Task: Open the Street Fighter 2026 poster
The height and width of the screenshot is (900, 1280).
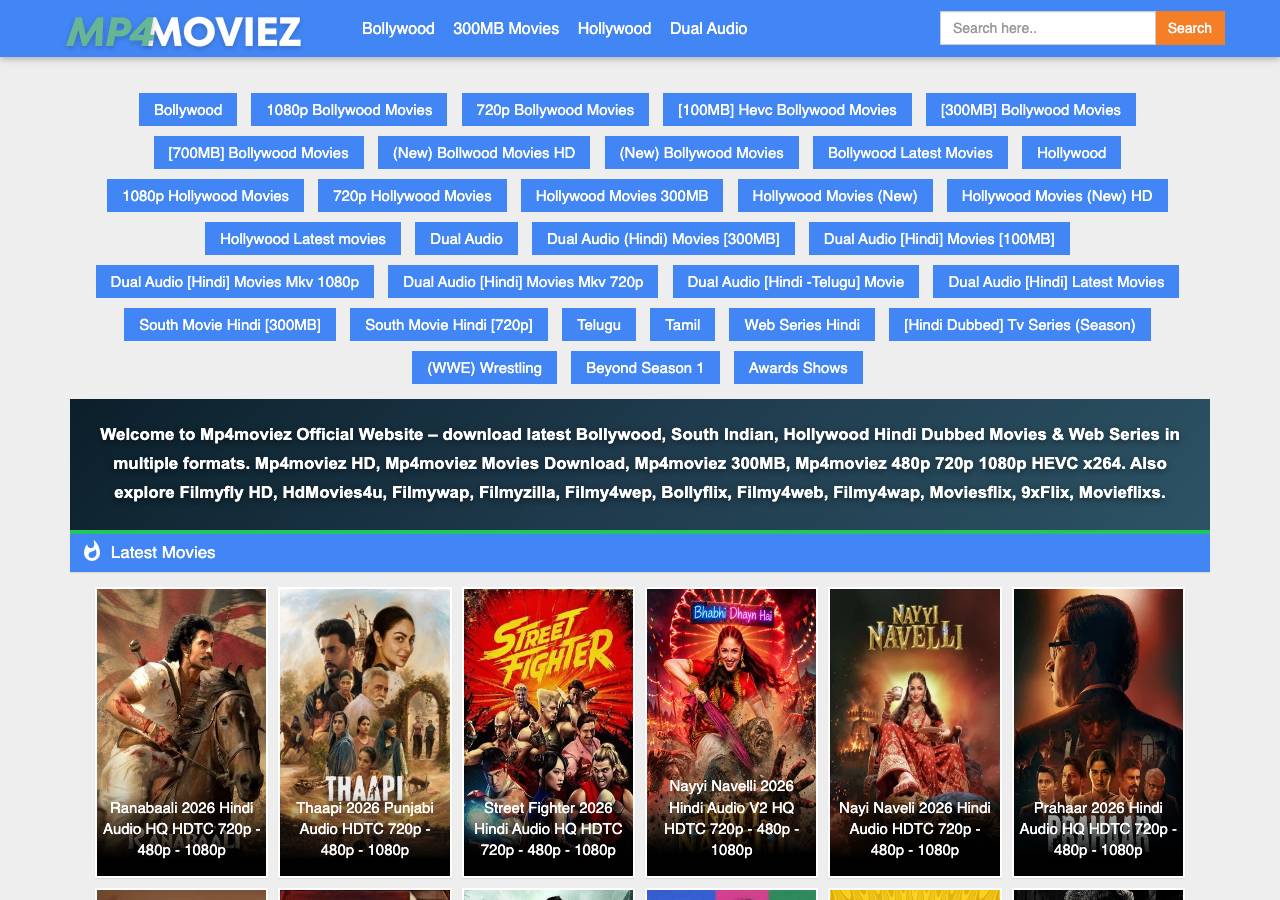Action: [x=548, y=732]
